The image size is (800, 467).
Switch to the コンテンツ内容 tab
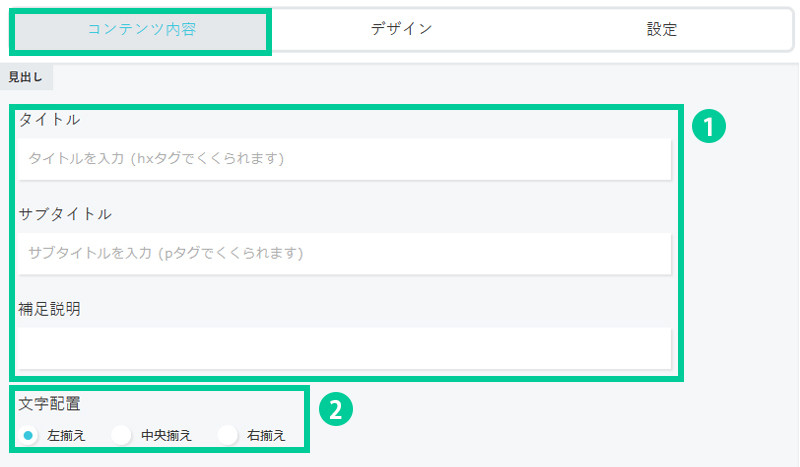[x=141, y=29]
